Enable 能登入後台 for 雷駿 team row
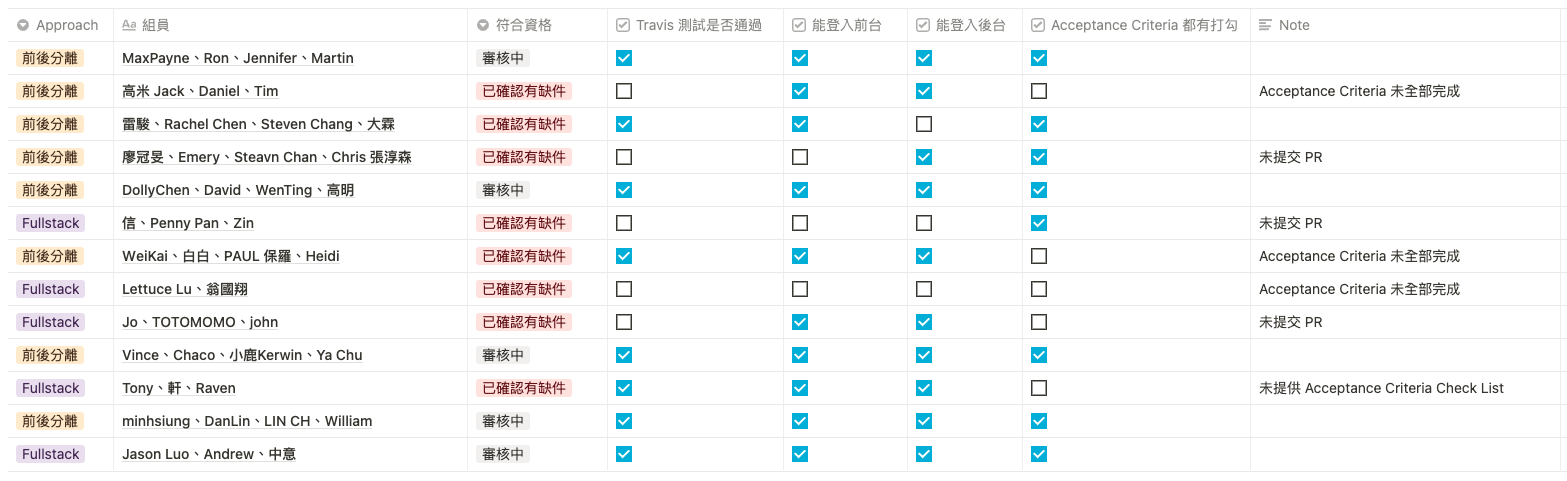This screenshot has width=1567, height=481. 924,124
